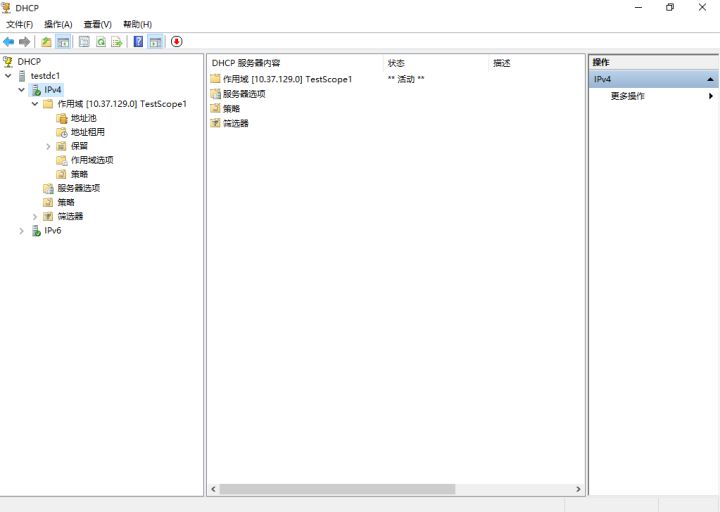Open the 文件(F) menu

point(19,24)
